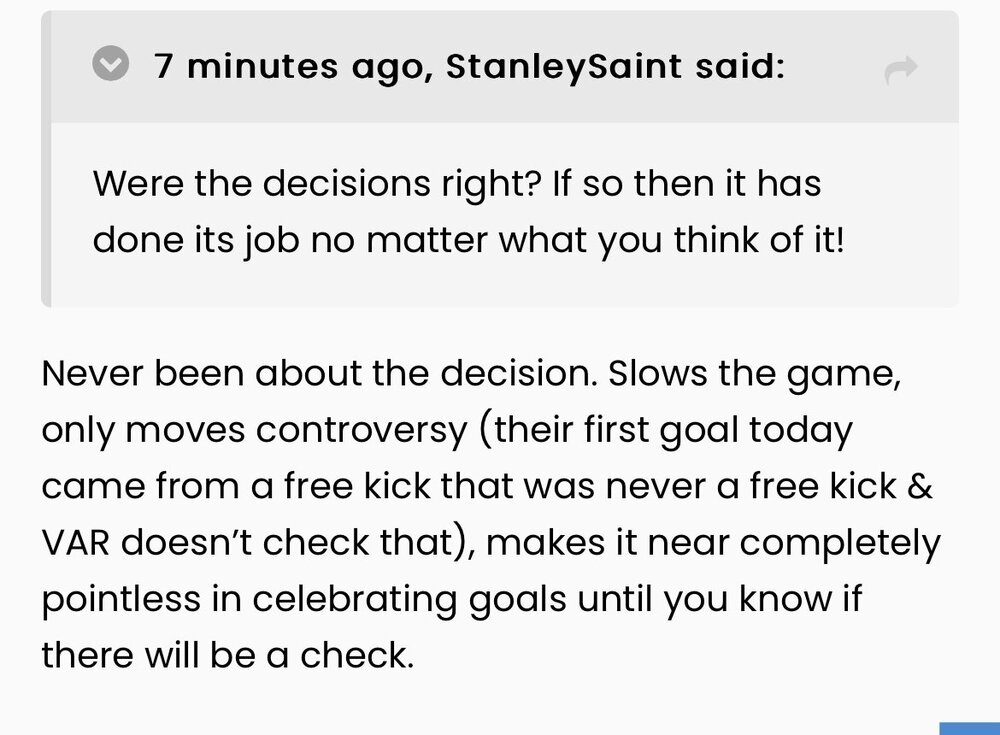This screenshot has width=1000, height=735.
Task: Click the blue button at bottom-right corner
Action: (969, 726)
